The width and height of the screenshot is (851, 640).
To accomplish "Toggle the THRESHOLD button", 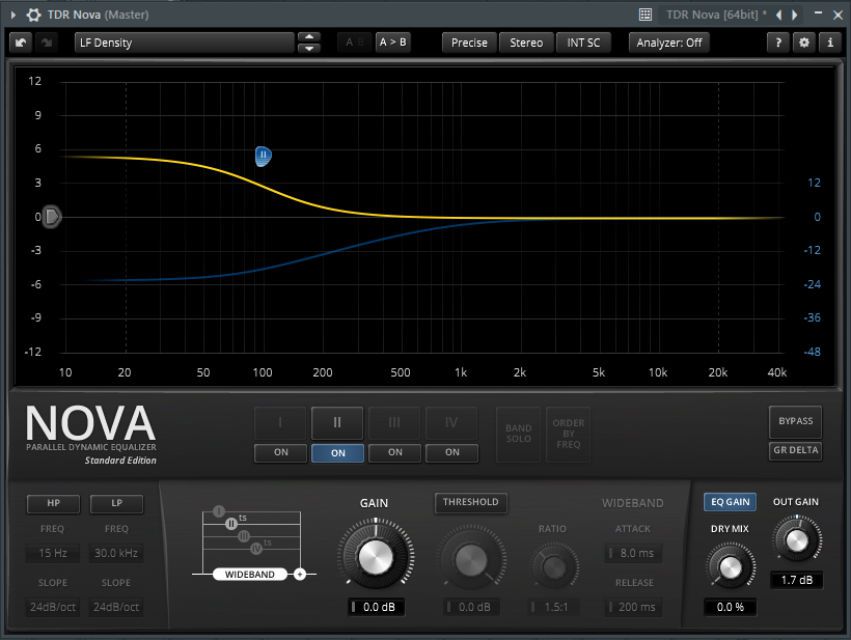I will 471,502.
